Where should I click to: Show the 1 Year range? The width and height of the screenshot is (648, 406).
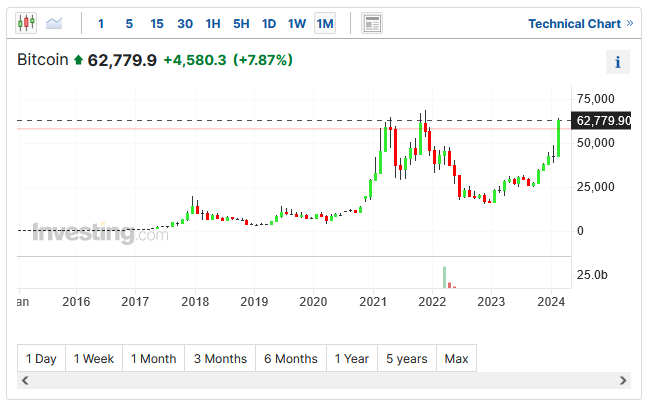[x=352, y=358]
